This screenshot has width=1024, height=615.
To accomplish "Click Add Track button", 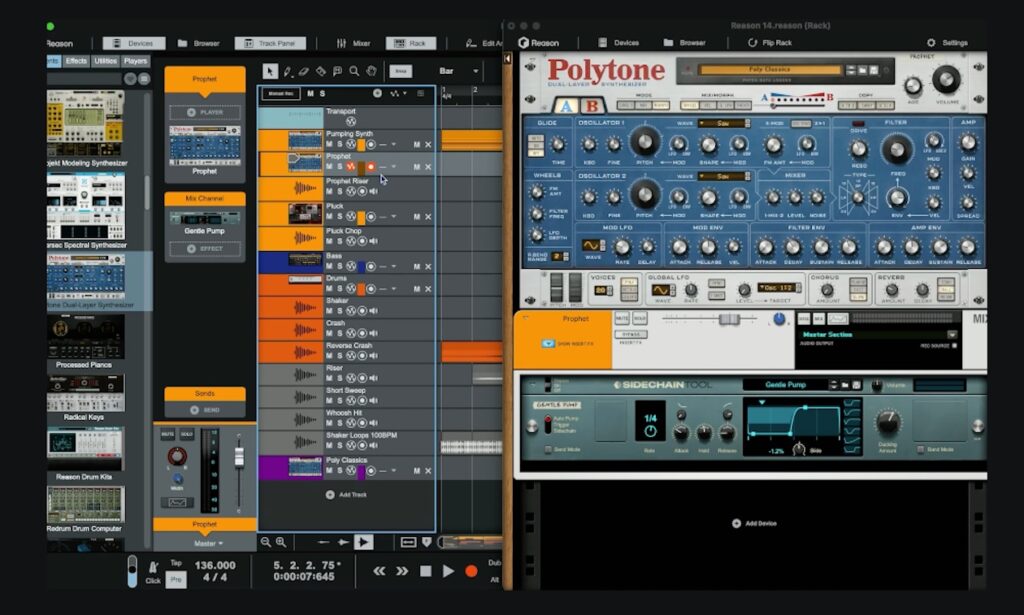I will [x=344, y=495].
